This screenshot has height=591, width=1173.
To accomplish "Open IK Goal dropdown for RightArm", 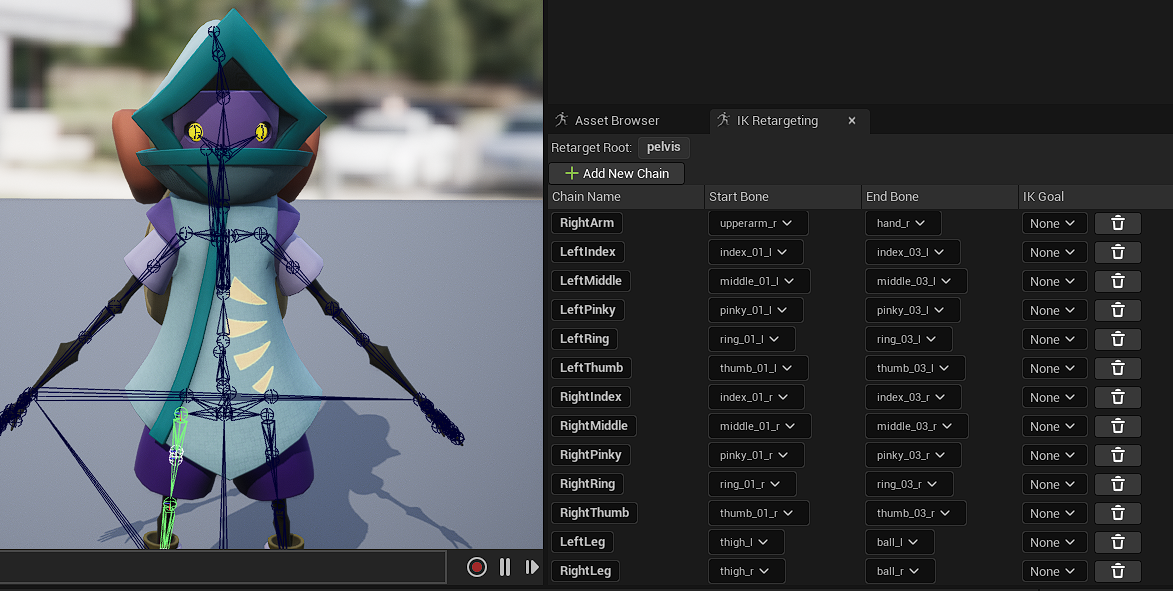I will 1054,223.
